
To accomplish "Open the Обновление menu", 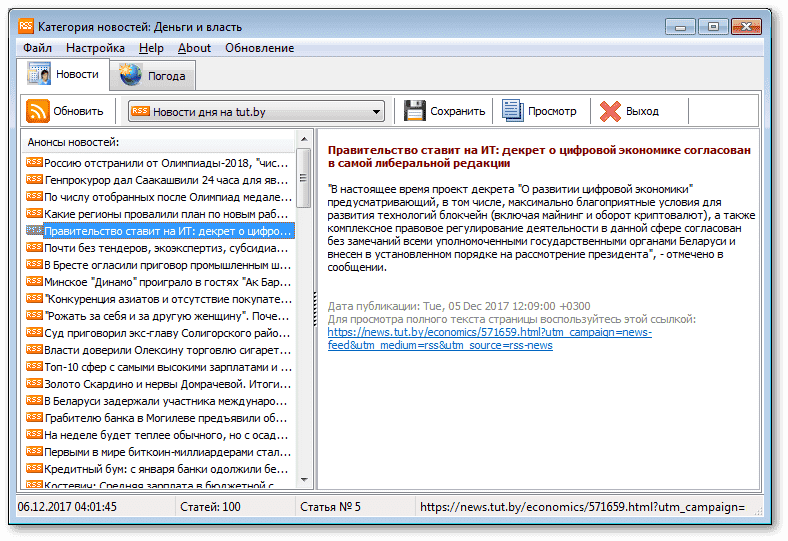I will (x=259, y=48).
